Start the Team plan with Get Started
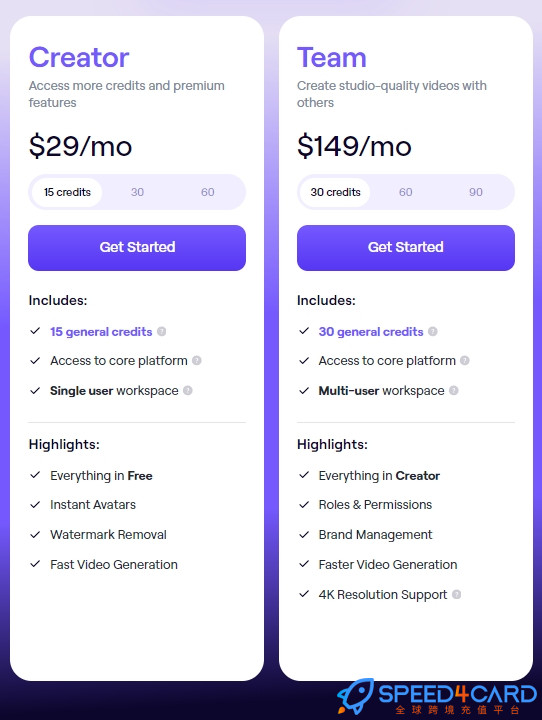This screenshot has height=720, width=542. point(406,248)
